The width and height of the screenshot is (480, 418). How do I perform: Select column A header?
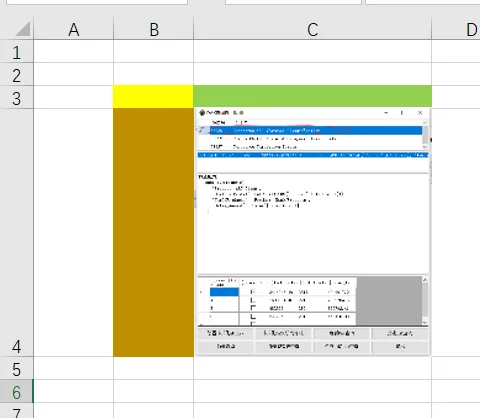pyautogui.click(x=73, y=29)
